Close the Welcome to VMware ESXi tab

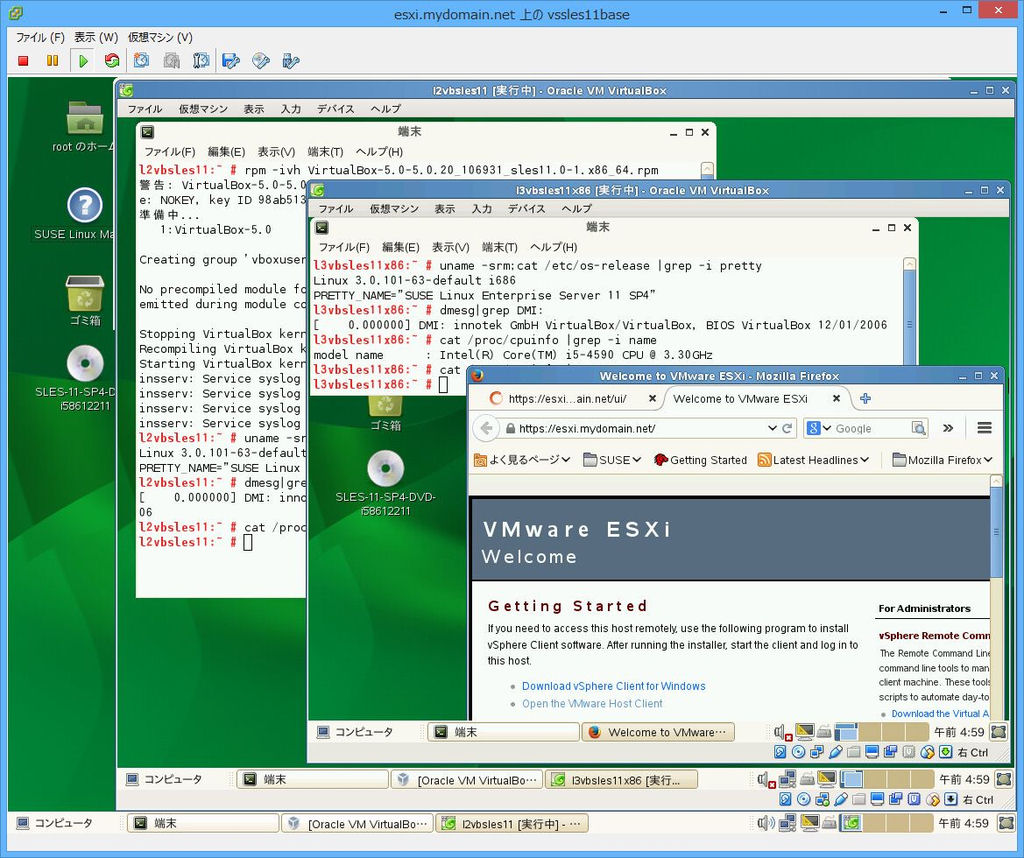tap(836, 398)
